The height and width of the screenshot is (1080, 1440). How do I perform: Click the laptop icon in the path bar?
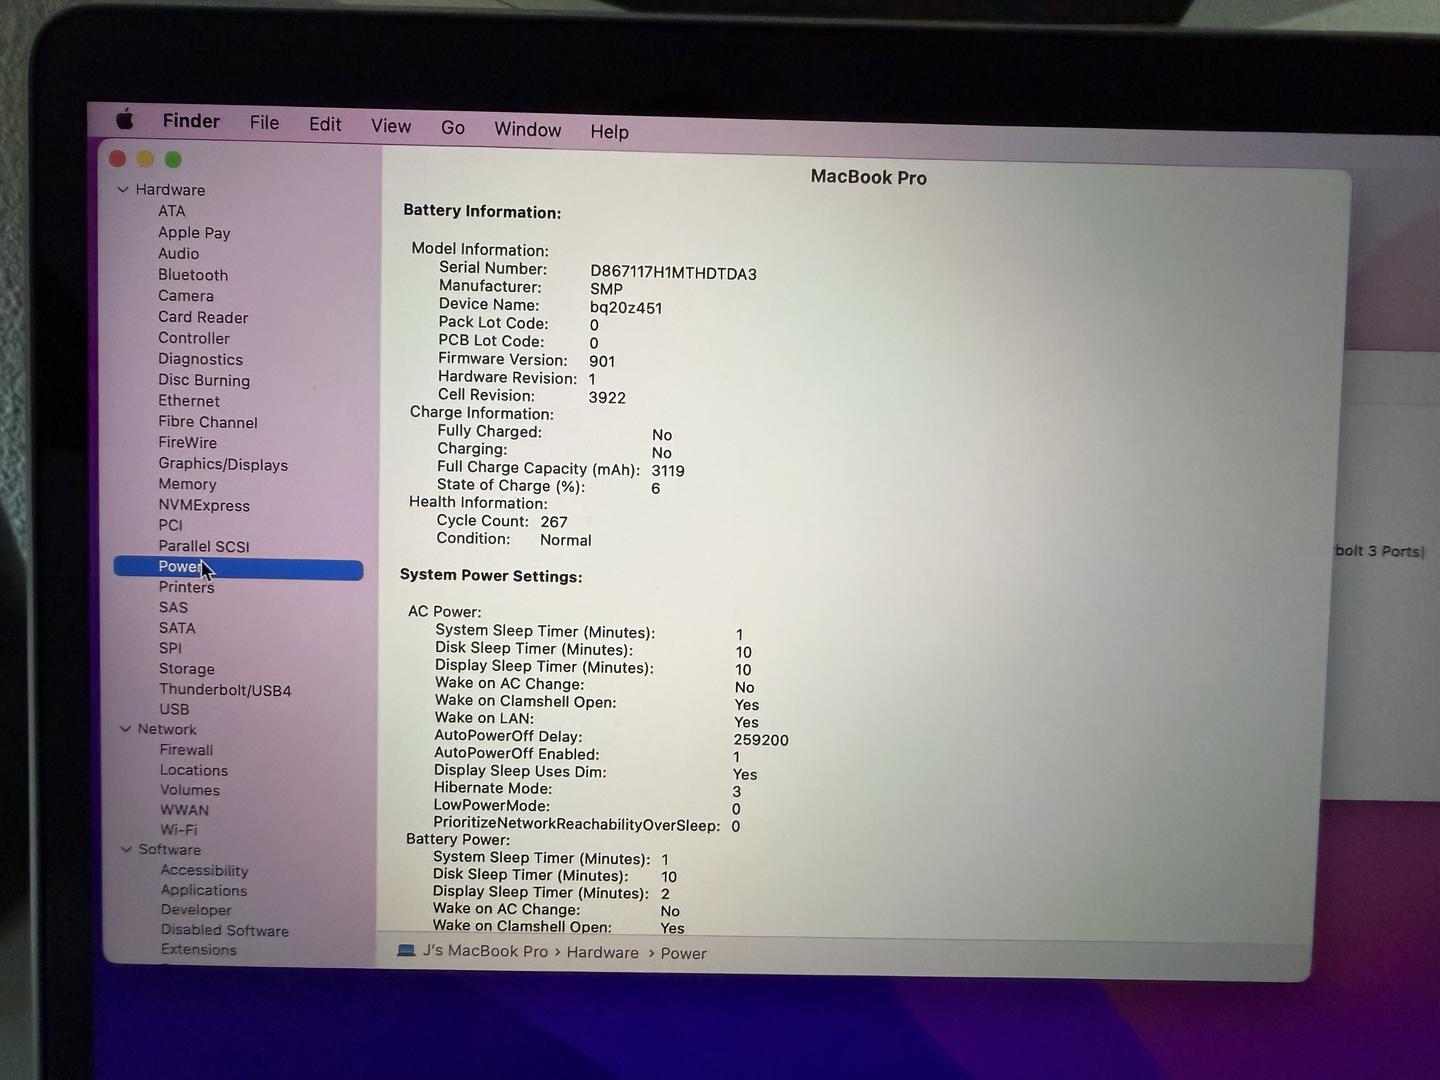(406, 950)
